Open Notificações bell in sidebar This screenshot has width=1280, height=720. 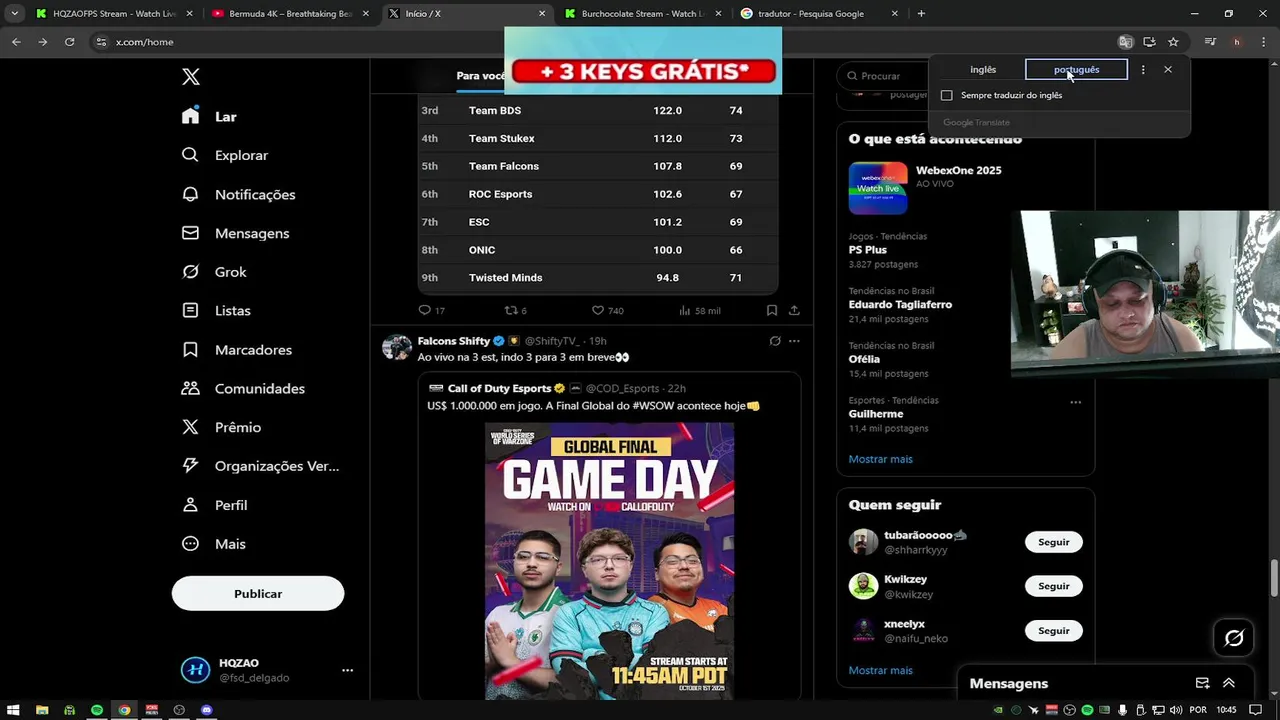click(238, 194)
